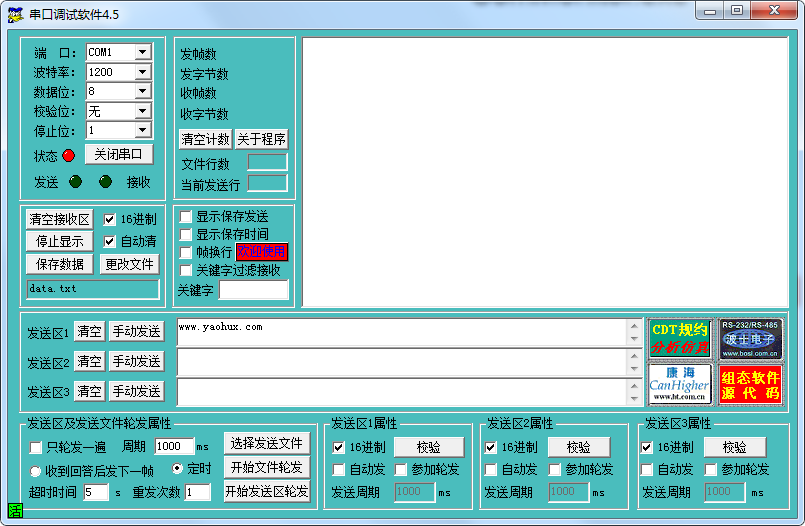
Task: Select the 收到回答后发下一帧 radio button
Action: pyautogui.click(x=36, y=471)
